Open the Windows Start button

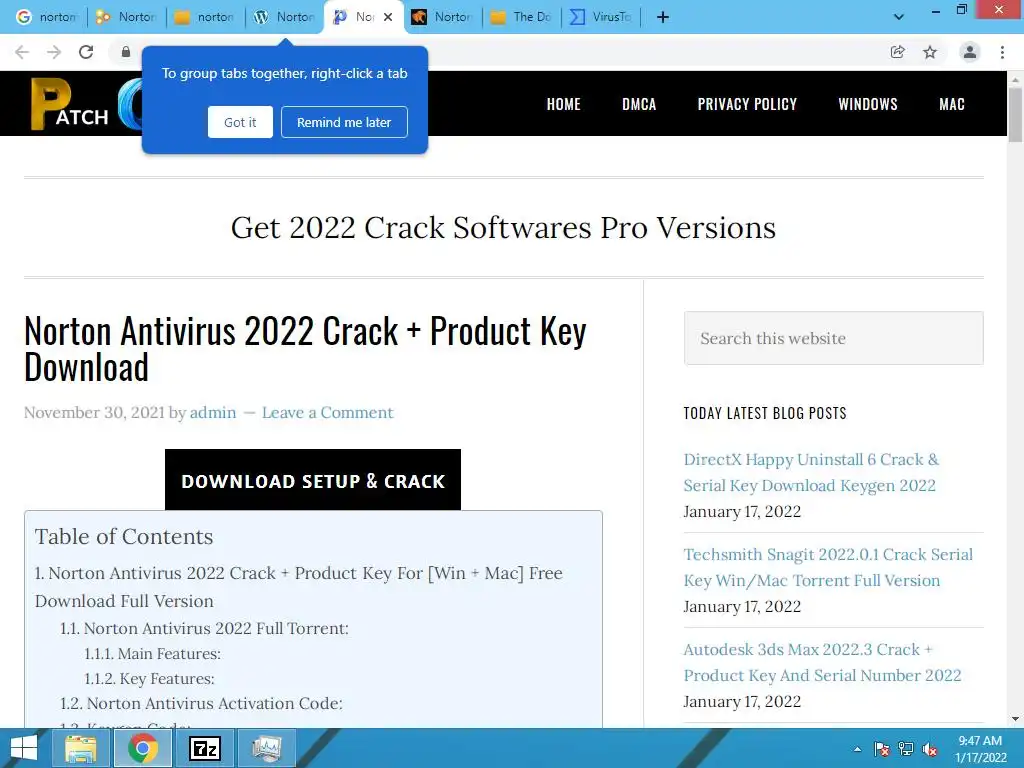[x=24, y=748]
